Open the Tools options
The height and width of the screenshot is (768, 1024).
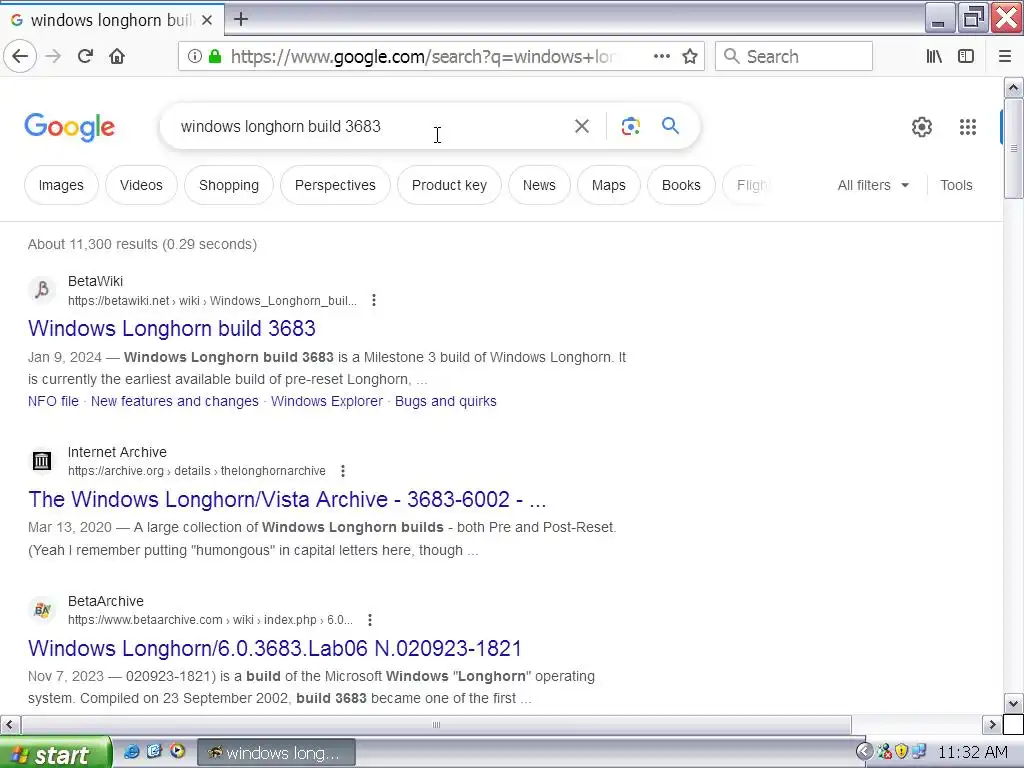pyautogui.click(x=956, y=185)
